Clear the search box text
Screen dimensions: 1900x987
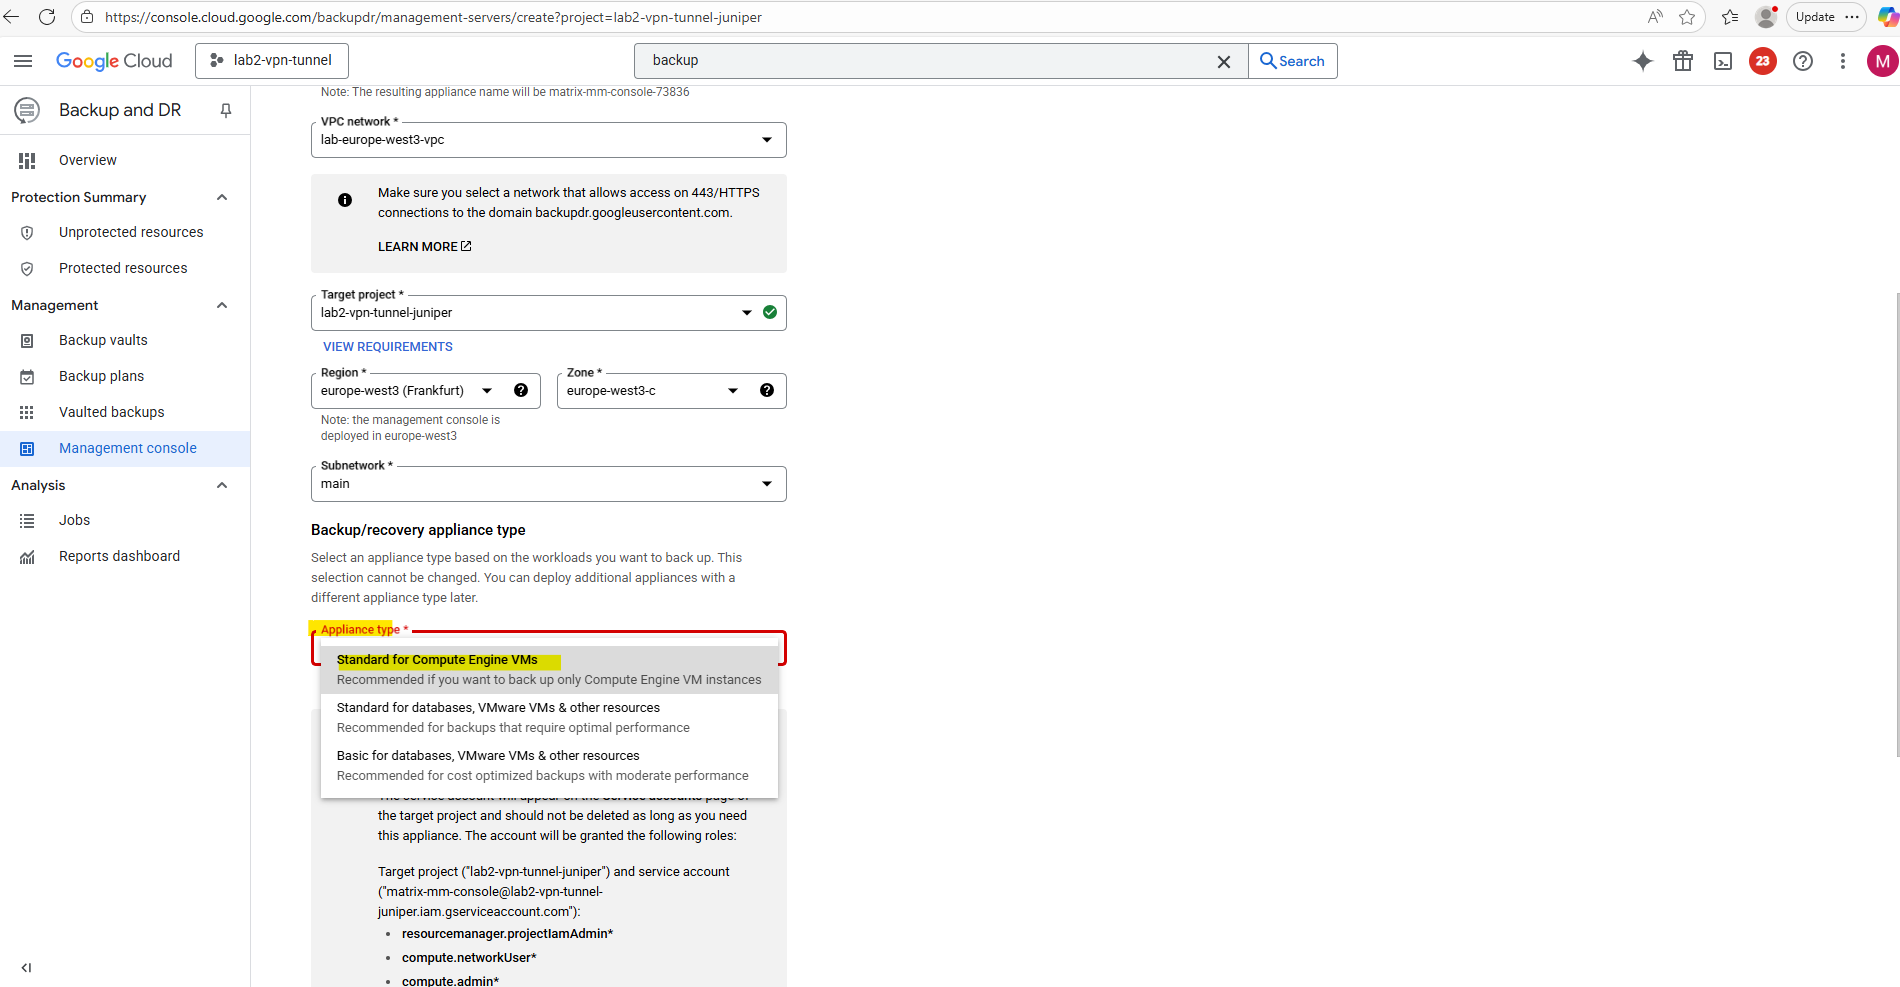coord(1223,61)
